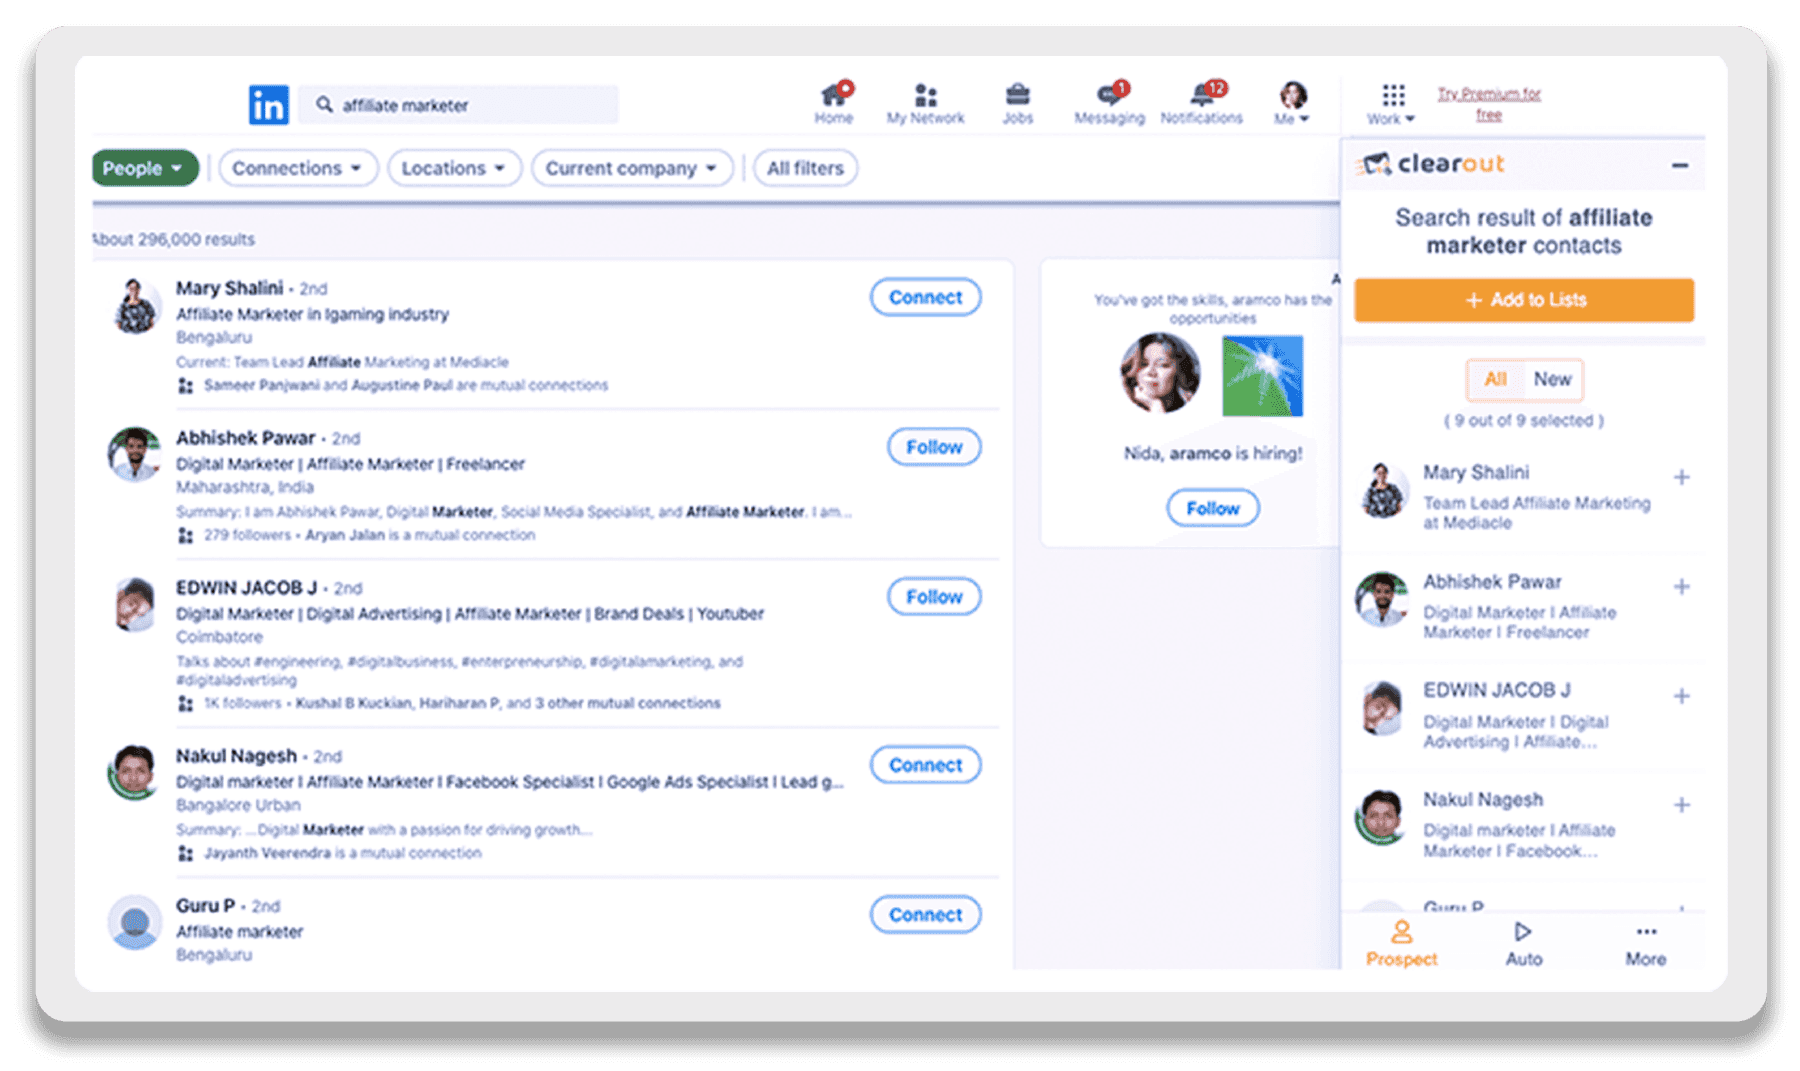Click followers icon under Abhishek Pawar
Viewport: 1800px width, 1071px height.
[185, 536]
